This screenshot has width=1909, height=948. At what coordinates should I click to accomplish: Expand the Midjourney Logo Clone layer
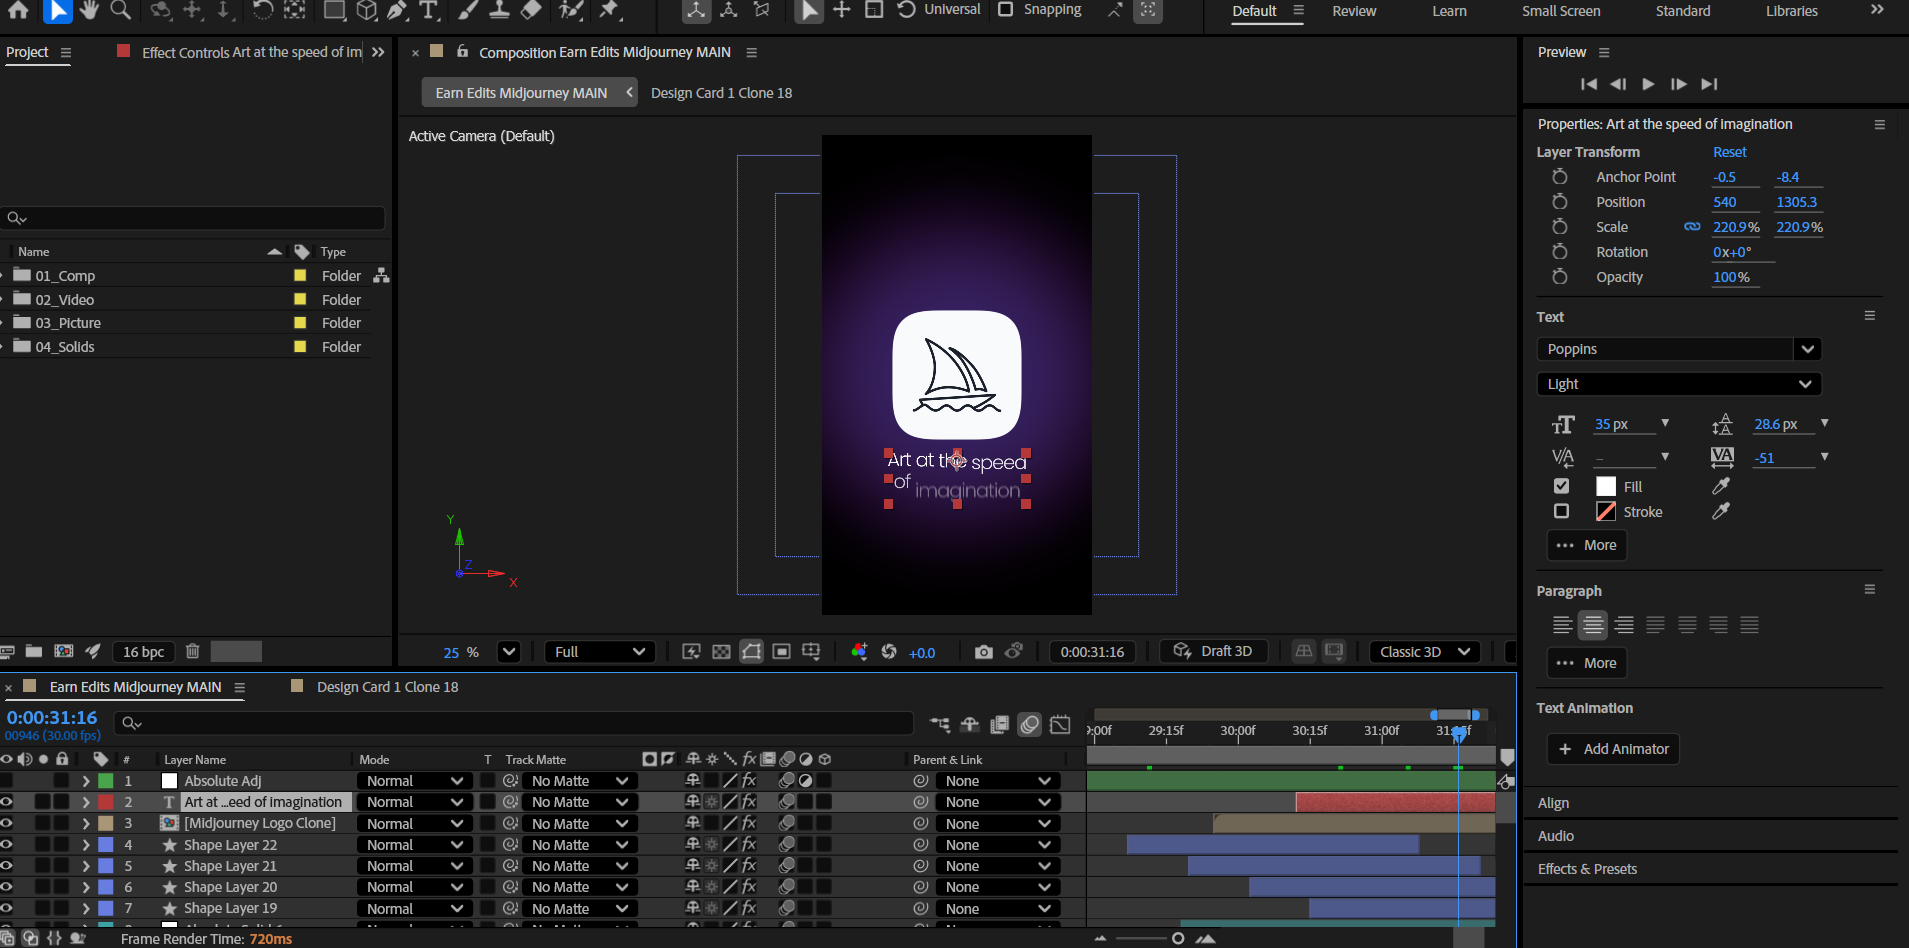click(86, 824)
